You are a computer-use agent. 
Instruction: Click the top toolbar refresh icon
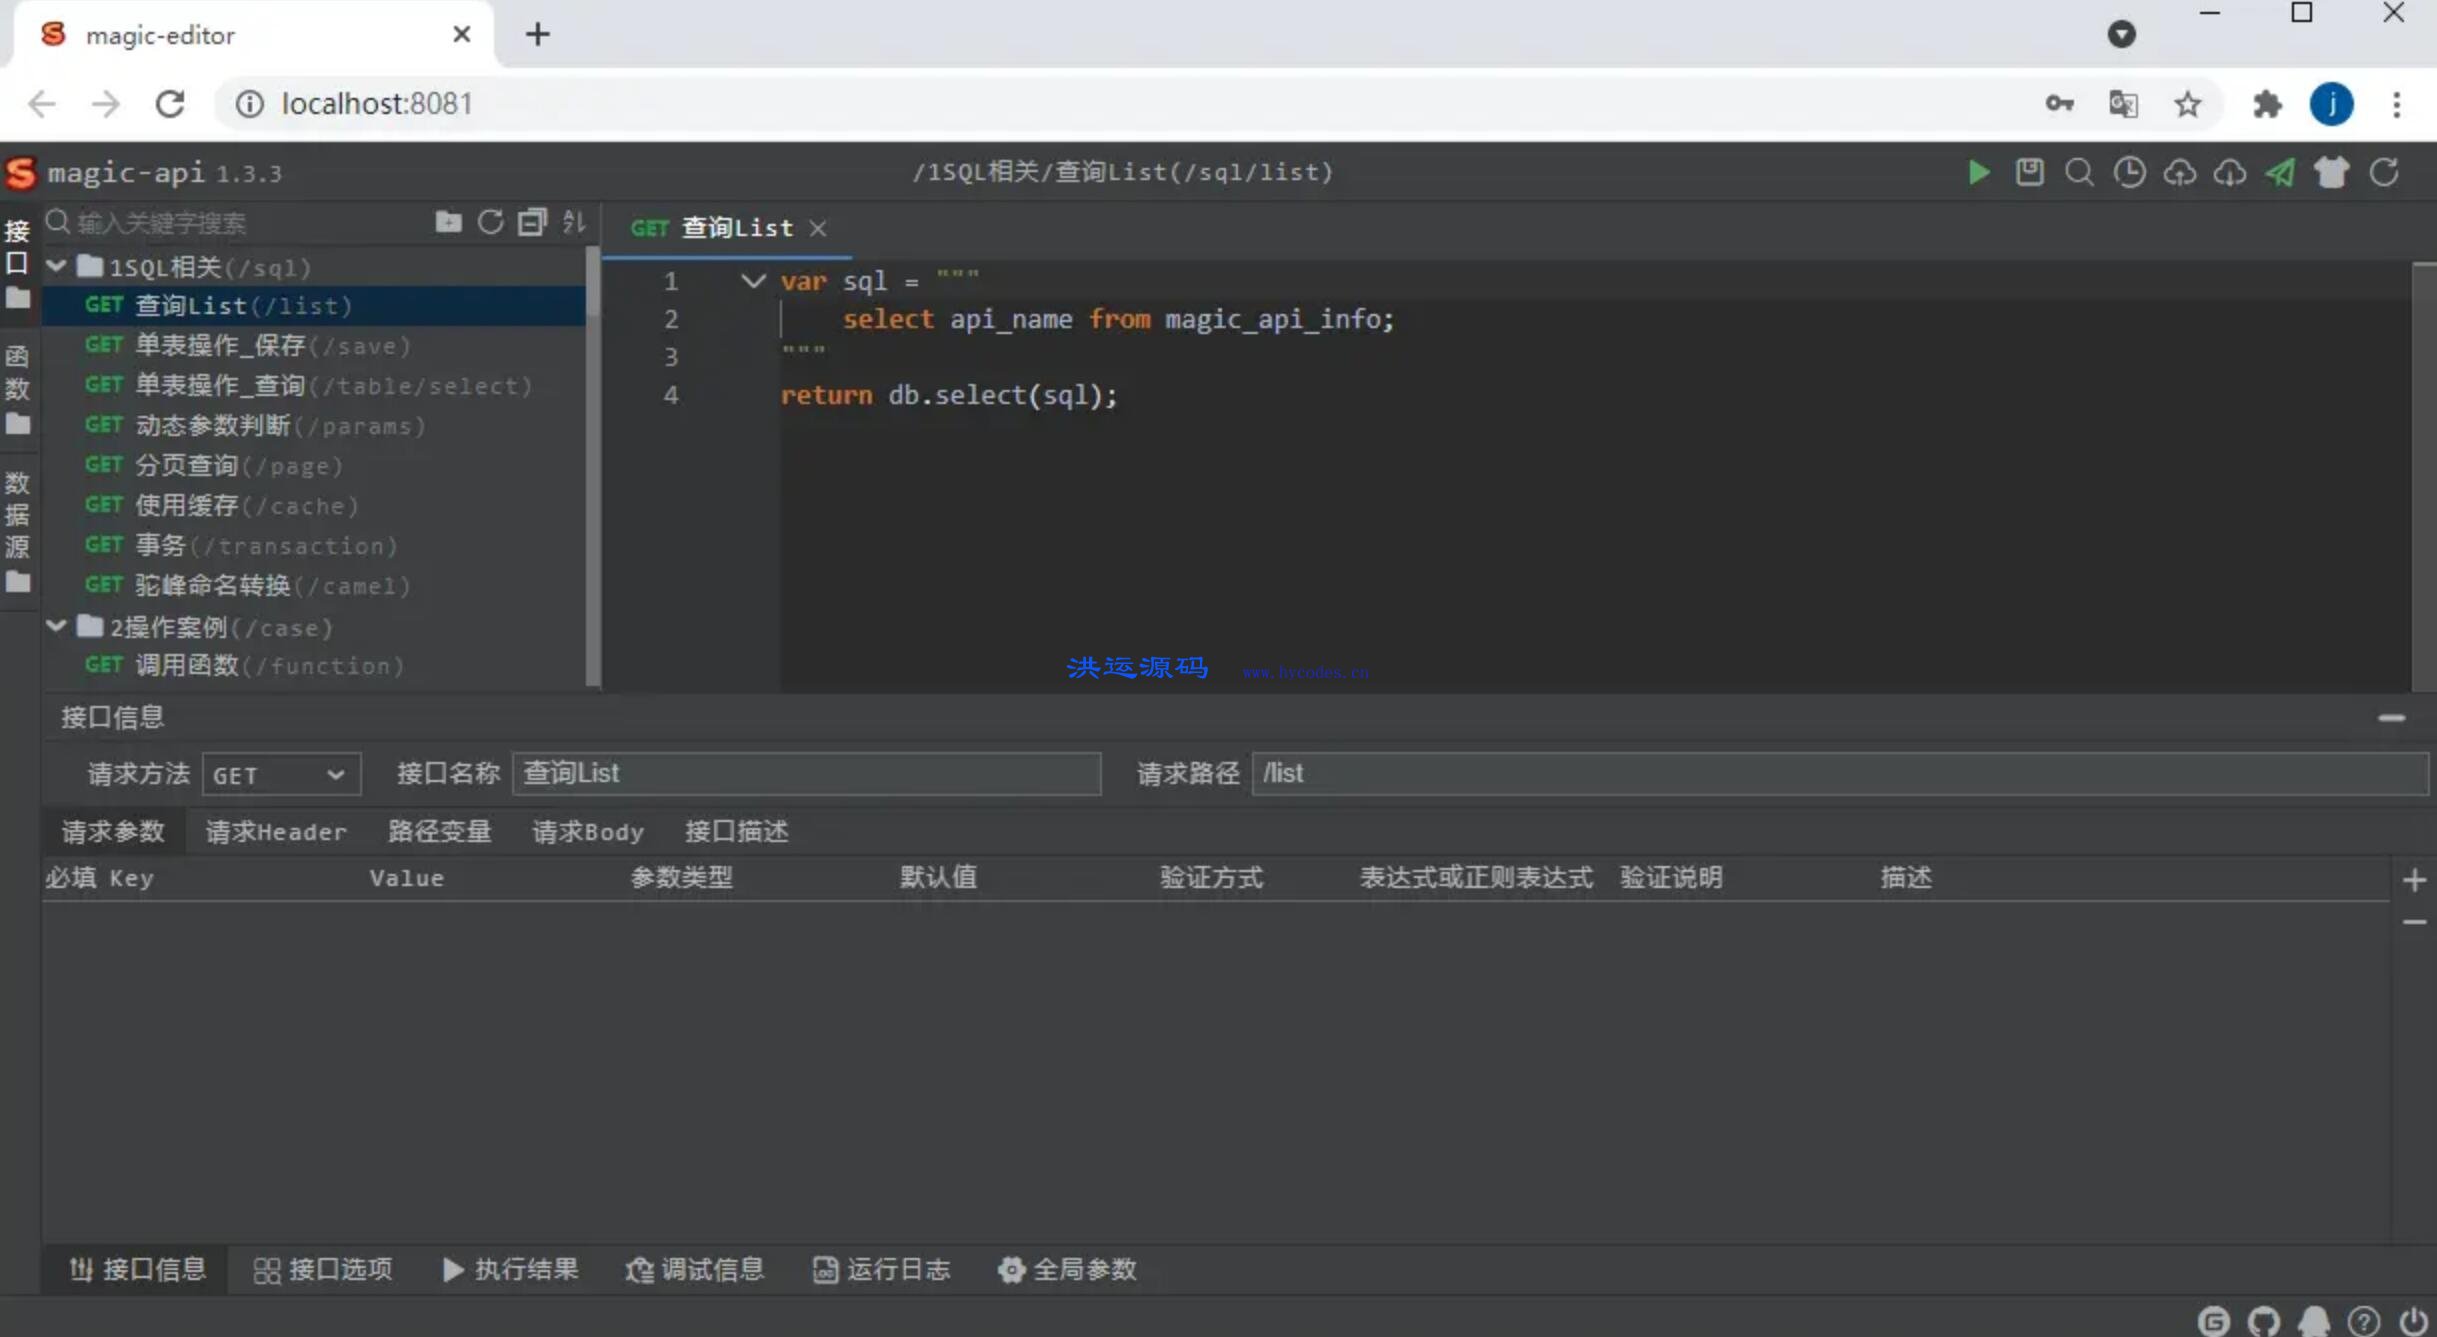2384,172
